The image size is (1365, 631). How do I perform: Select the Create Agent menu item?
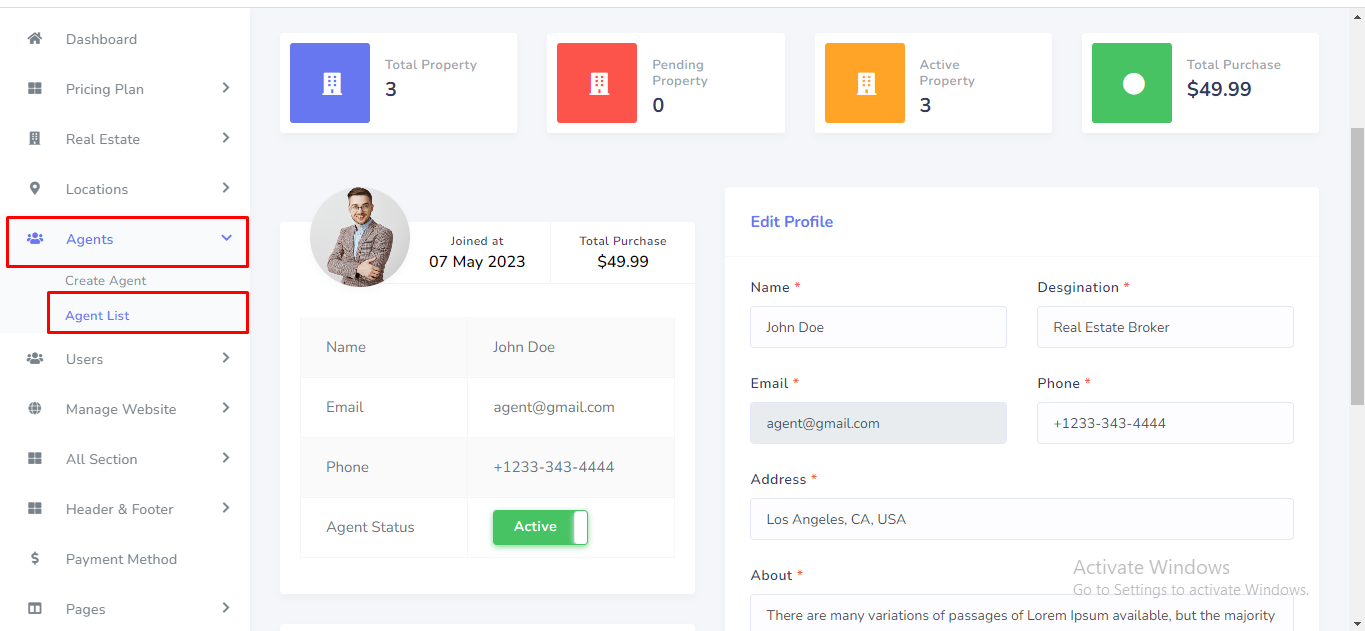pyautogui.click(x=106, y=281)
